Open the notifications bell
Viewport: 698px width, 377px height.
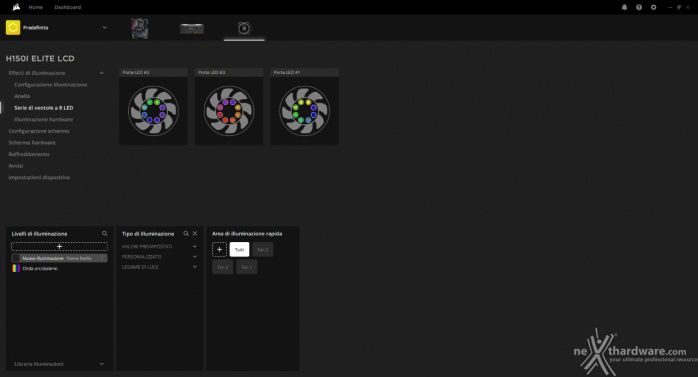pyautogui.click(x=625, y=7)
